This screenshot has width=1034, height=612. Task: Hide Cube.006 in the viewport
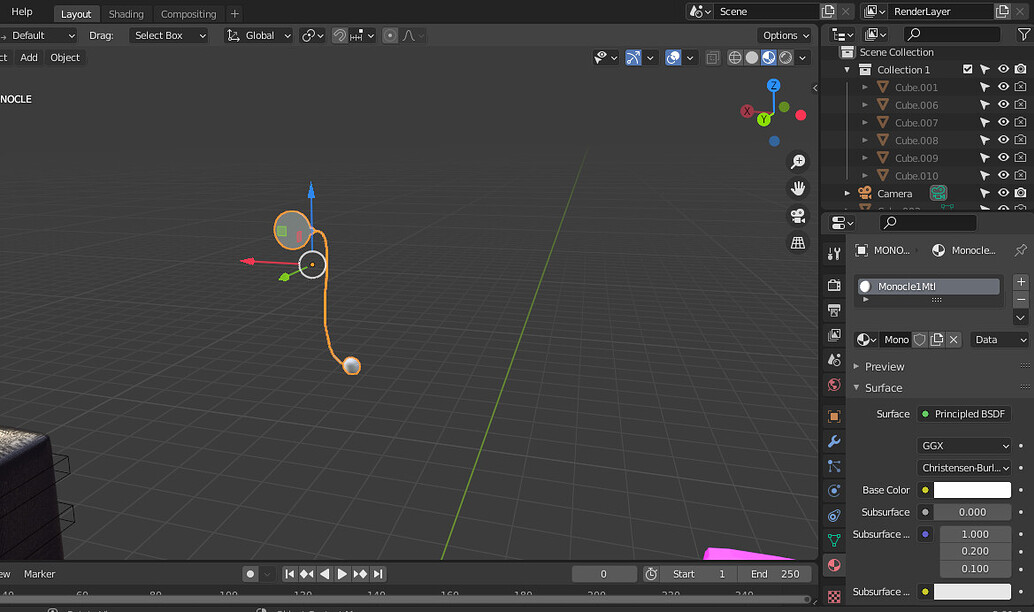click(x=1003, y=104)
